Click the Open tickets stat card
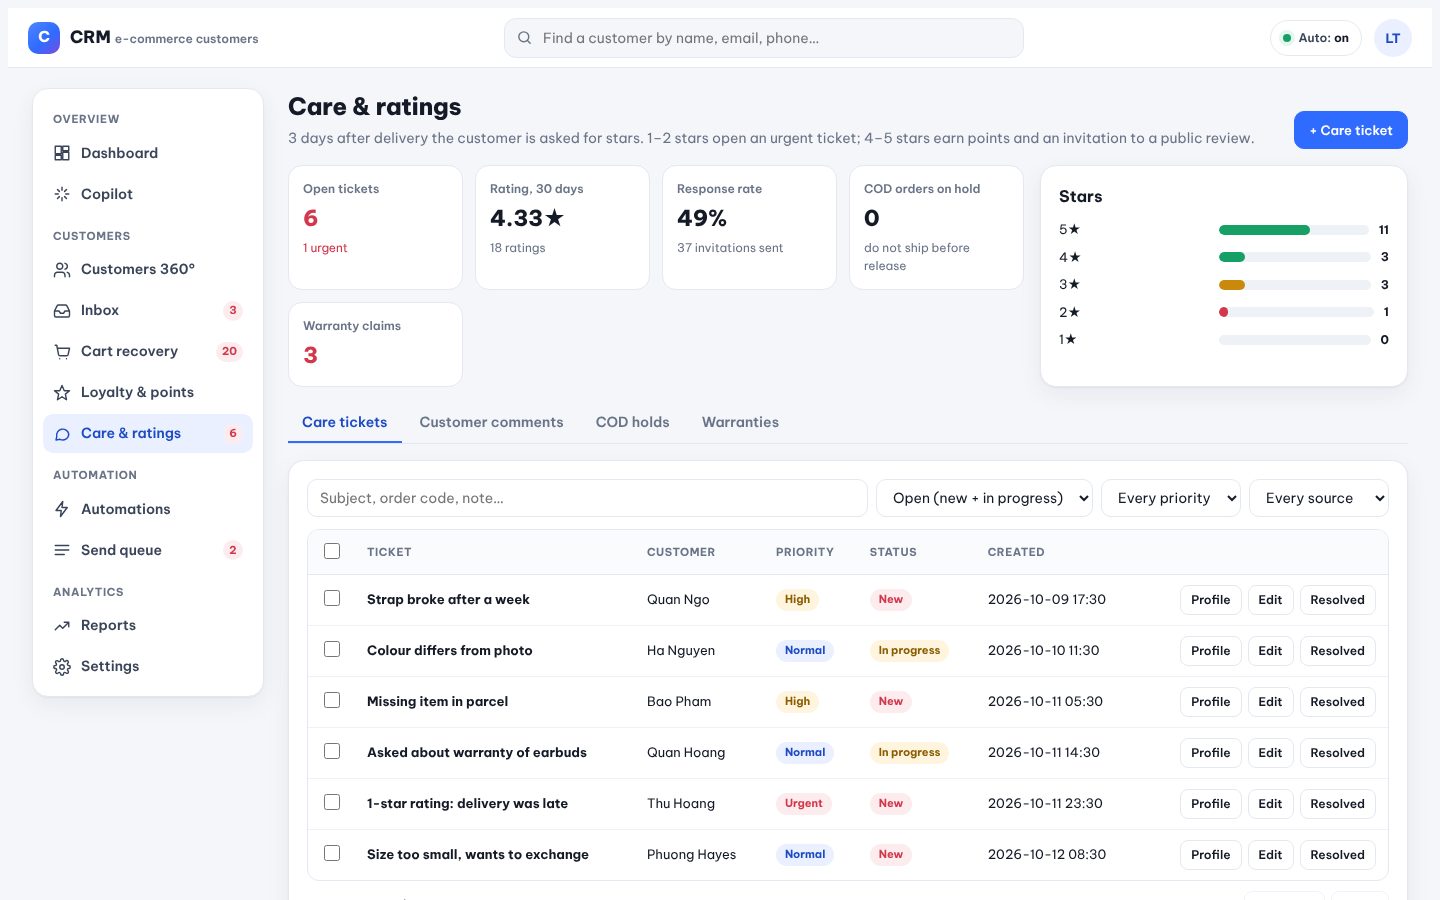Image resolution: width=1440 pixels, height=900 pixels. coord(375,228)
